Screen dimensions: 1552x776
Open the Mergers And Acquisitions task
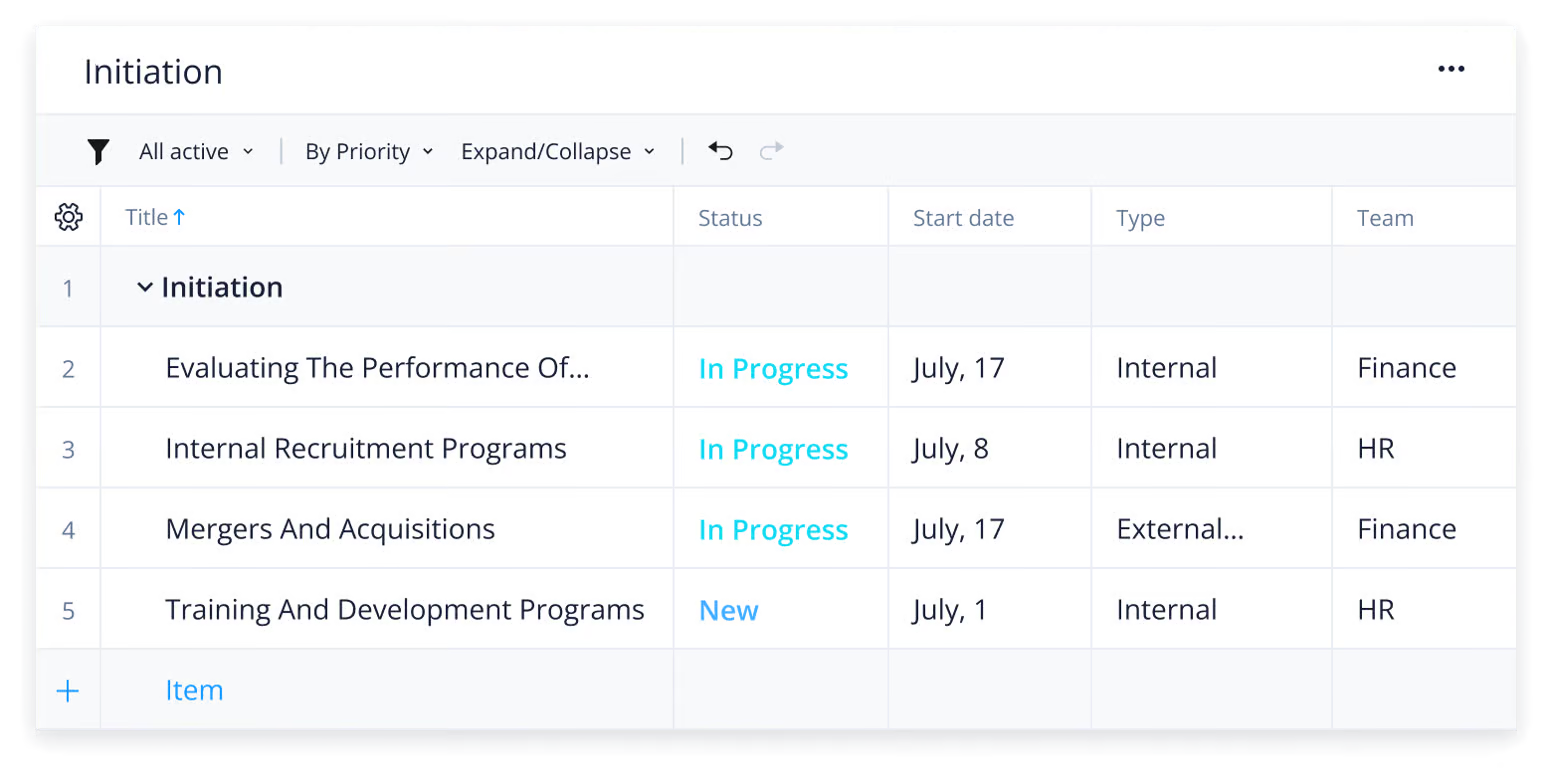pyautogui.click(x=330, y=529)
